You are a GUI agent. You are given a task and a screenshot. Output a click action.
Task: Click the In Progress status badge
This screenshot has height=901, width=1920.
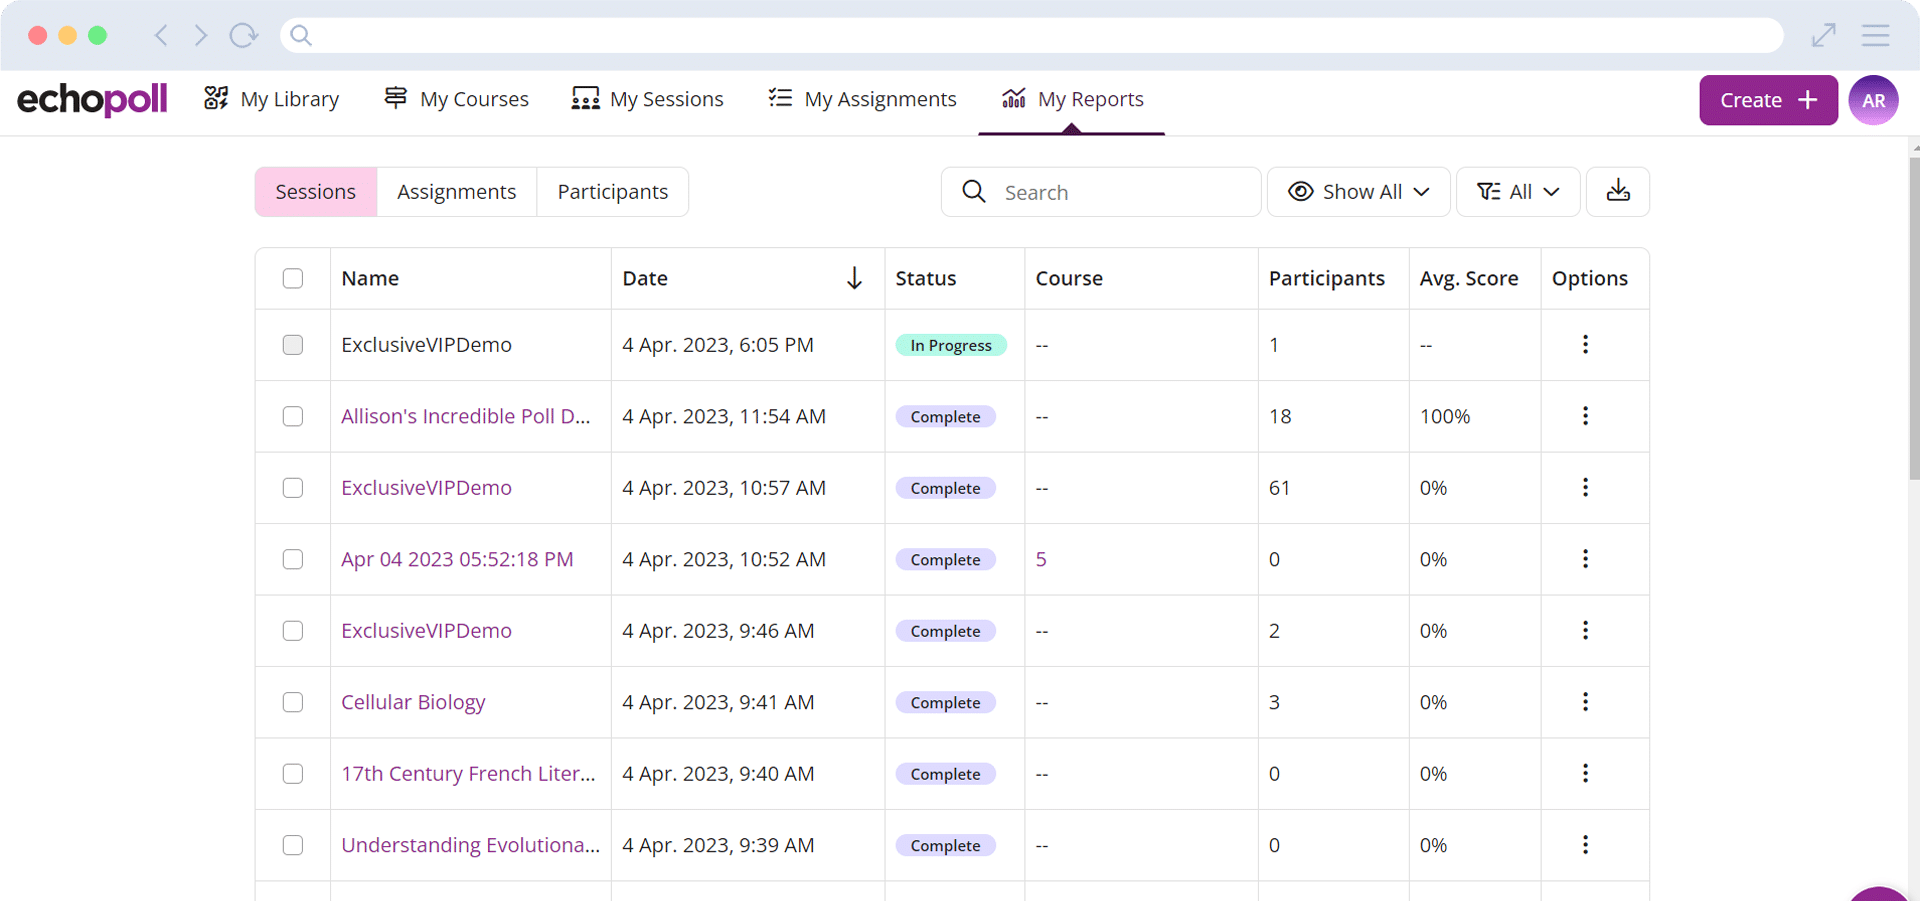tap(951, 345)
